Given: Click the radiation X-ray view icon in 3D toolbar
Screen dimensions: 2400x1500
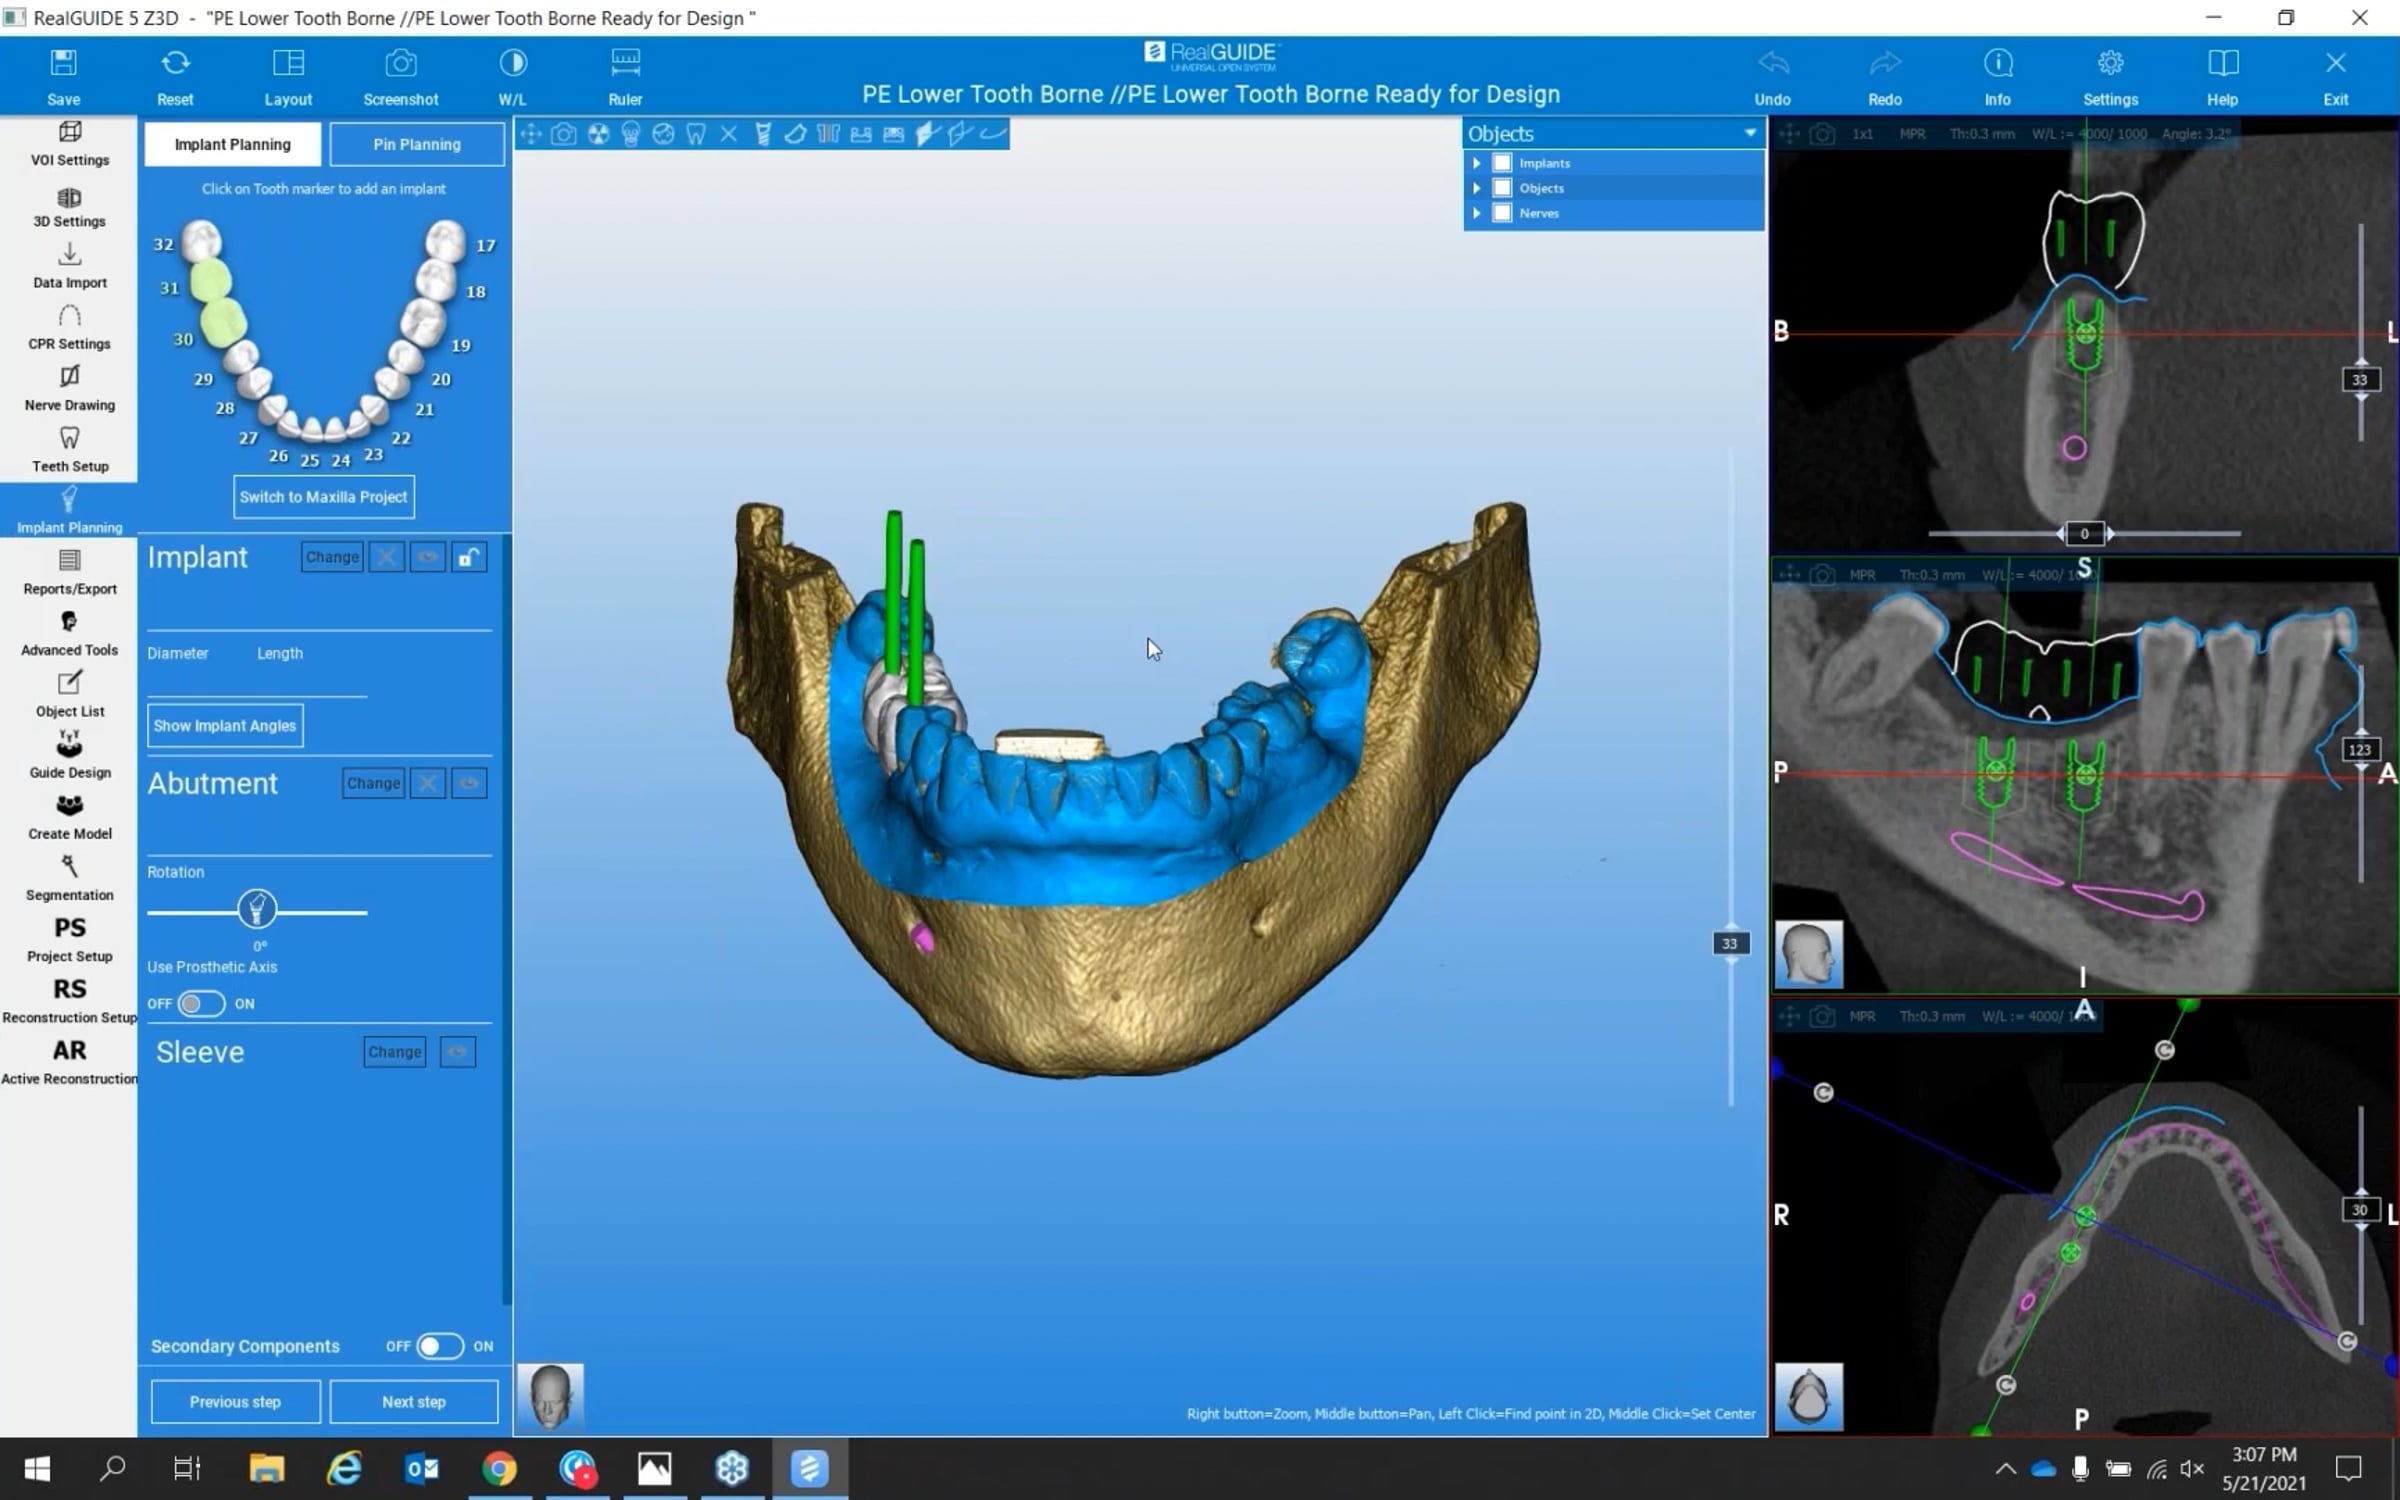Looking at the screenshot, I should 597,134.
